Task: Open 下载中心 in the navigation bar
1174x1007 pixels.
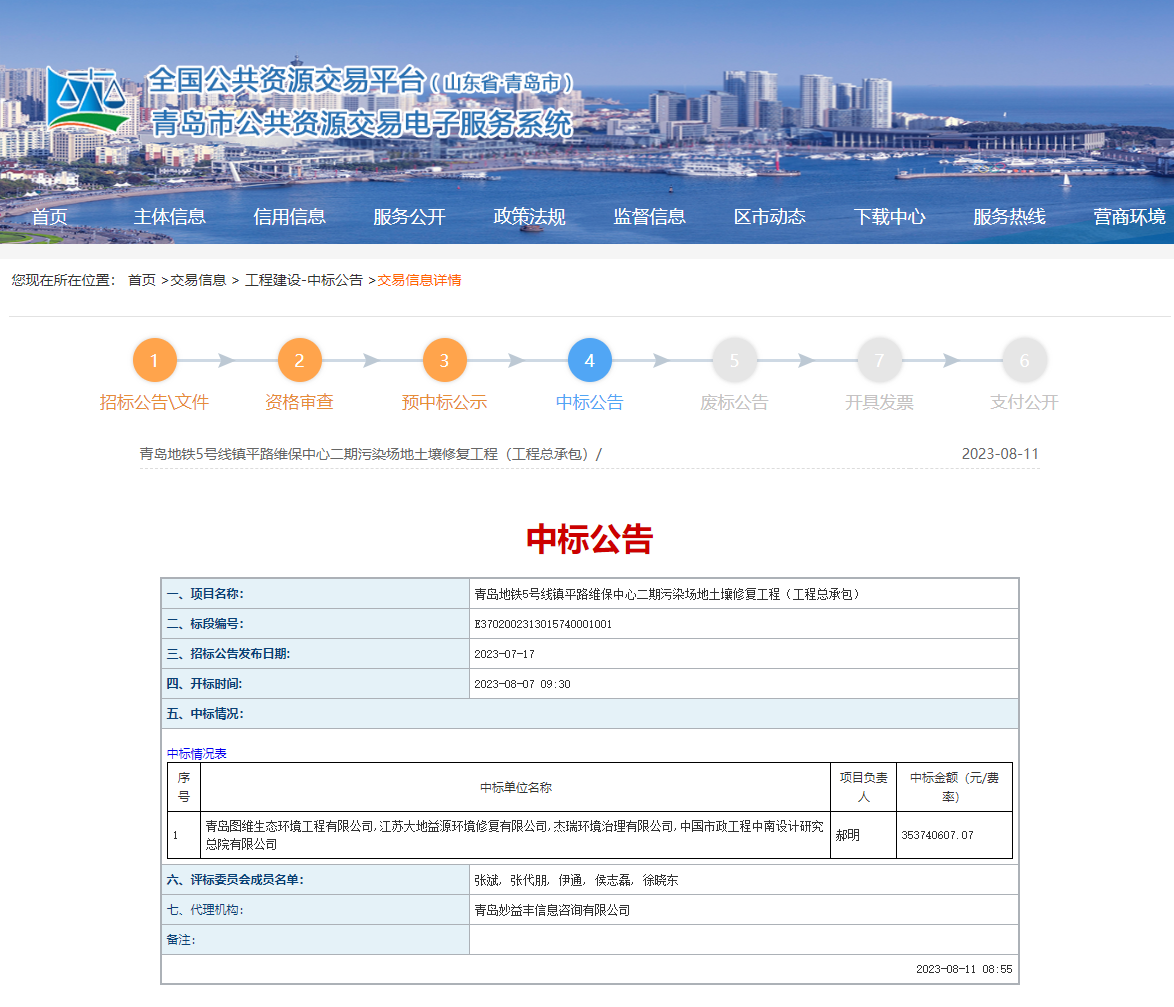Action: tap(889, 217)
